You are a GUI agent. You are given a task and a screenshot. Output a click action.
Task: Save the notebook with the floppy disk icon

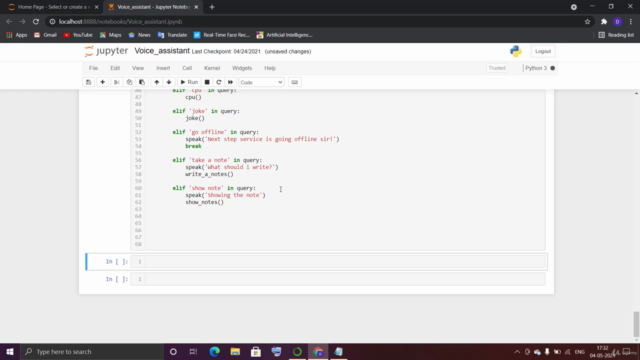[88, 82]
